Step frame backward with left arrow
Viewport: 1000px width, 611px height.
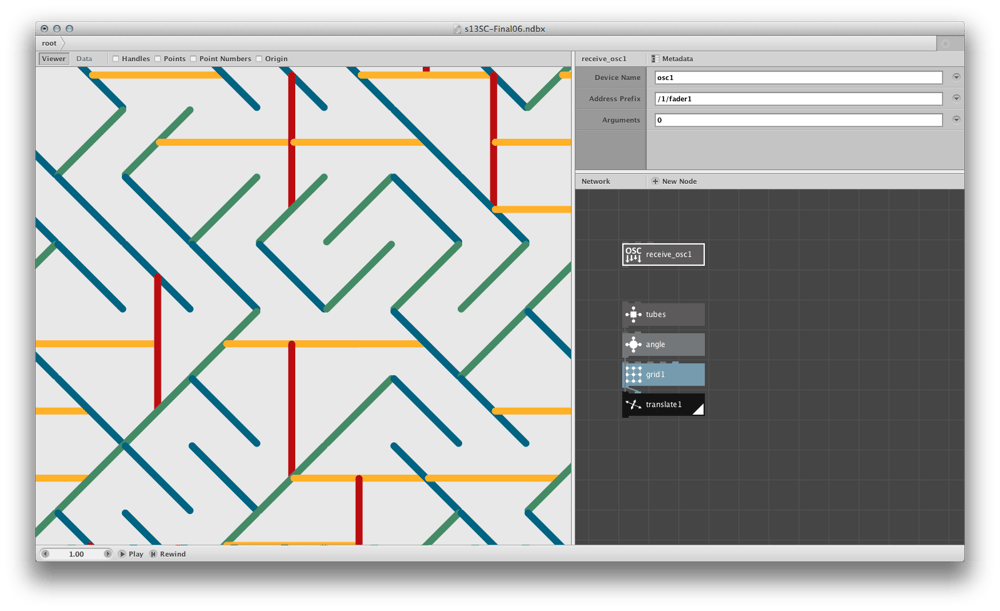[45, 554]
